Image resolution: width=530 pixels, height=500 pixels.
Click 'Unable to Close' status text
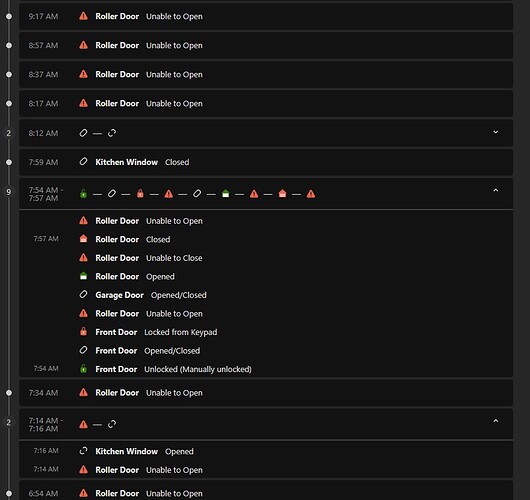tap(174, 258)
